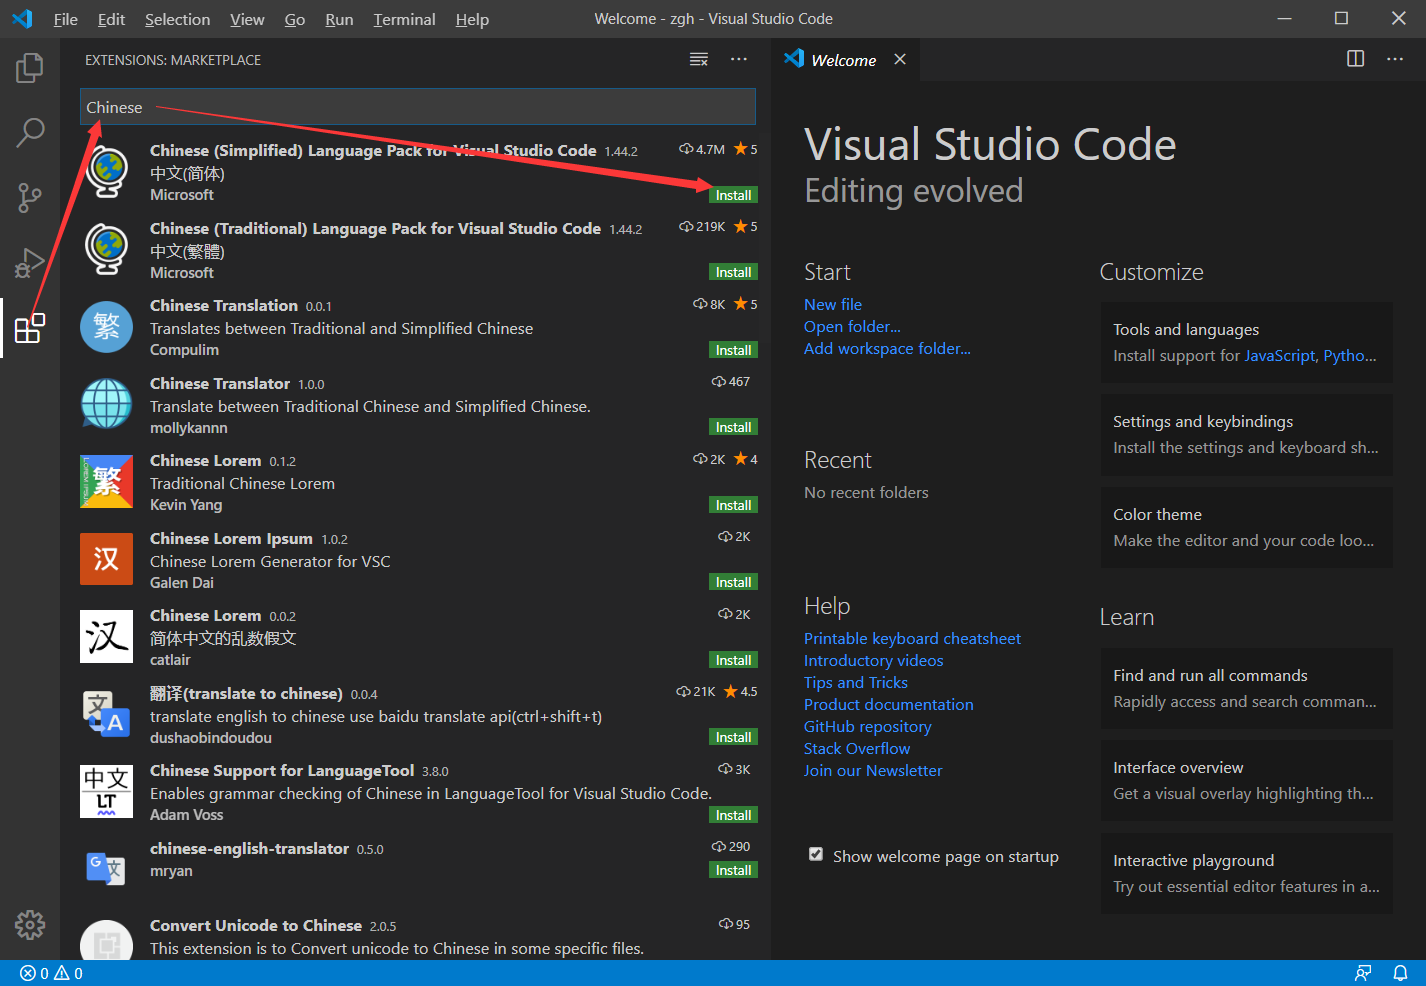
Task: Click New file link
Action: (833, 304)
